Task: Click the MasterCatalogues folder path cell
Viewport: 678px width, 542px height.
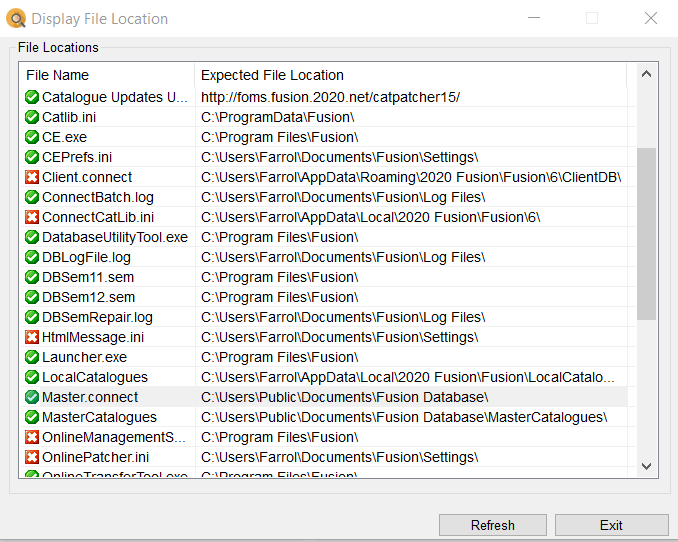Action: pyautogui.click(x=404, y=417)
